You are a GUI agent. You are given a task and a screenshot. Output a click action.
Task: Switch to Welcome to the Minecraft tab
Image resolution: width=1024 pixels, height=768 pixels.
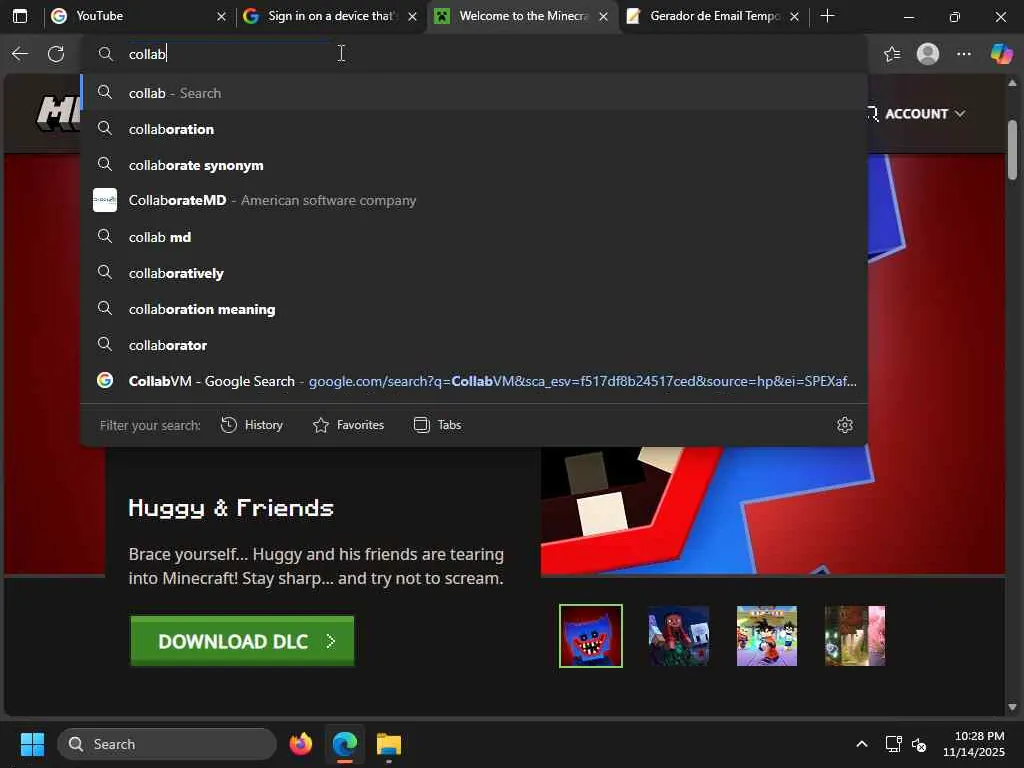pos(521,16)
